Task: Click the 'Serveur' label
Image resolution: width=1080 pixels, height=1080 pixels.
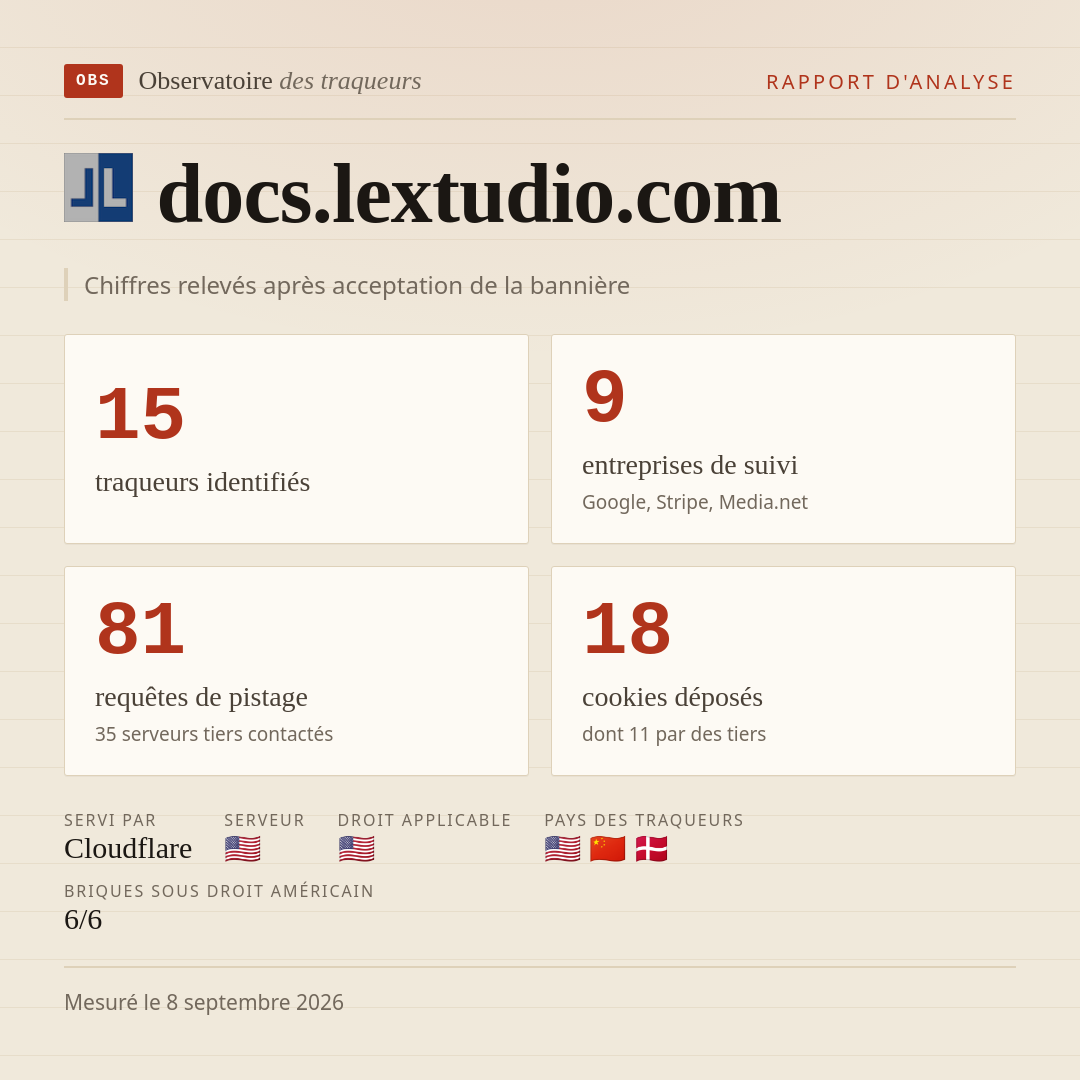Action: tap(264, 820)
